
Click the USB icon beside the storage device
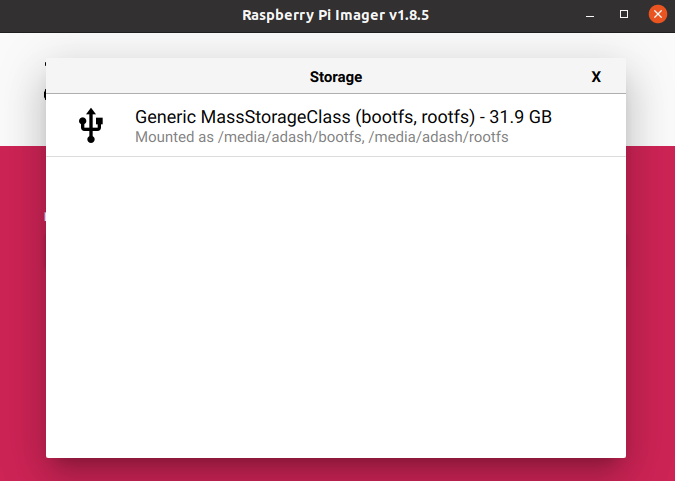click(x=91, y=126)
